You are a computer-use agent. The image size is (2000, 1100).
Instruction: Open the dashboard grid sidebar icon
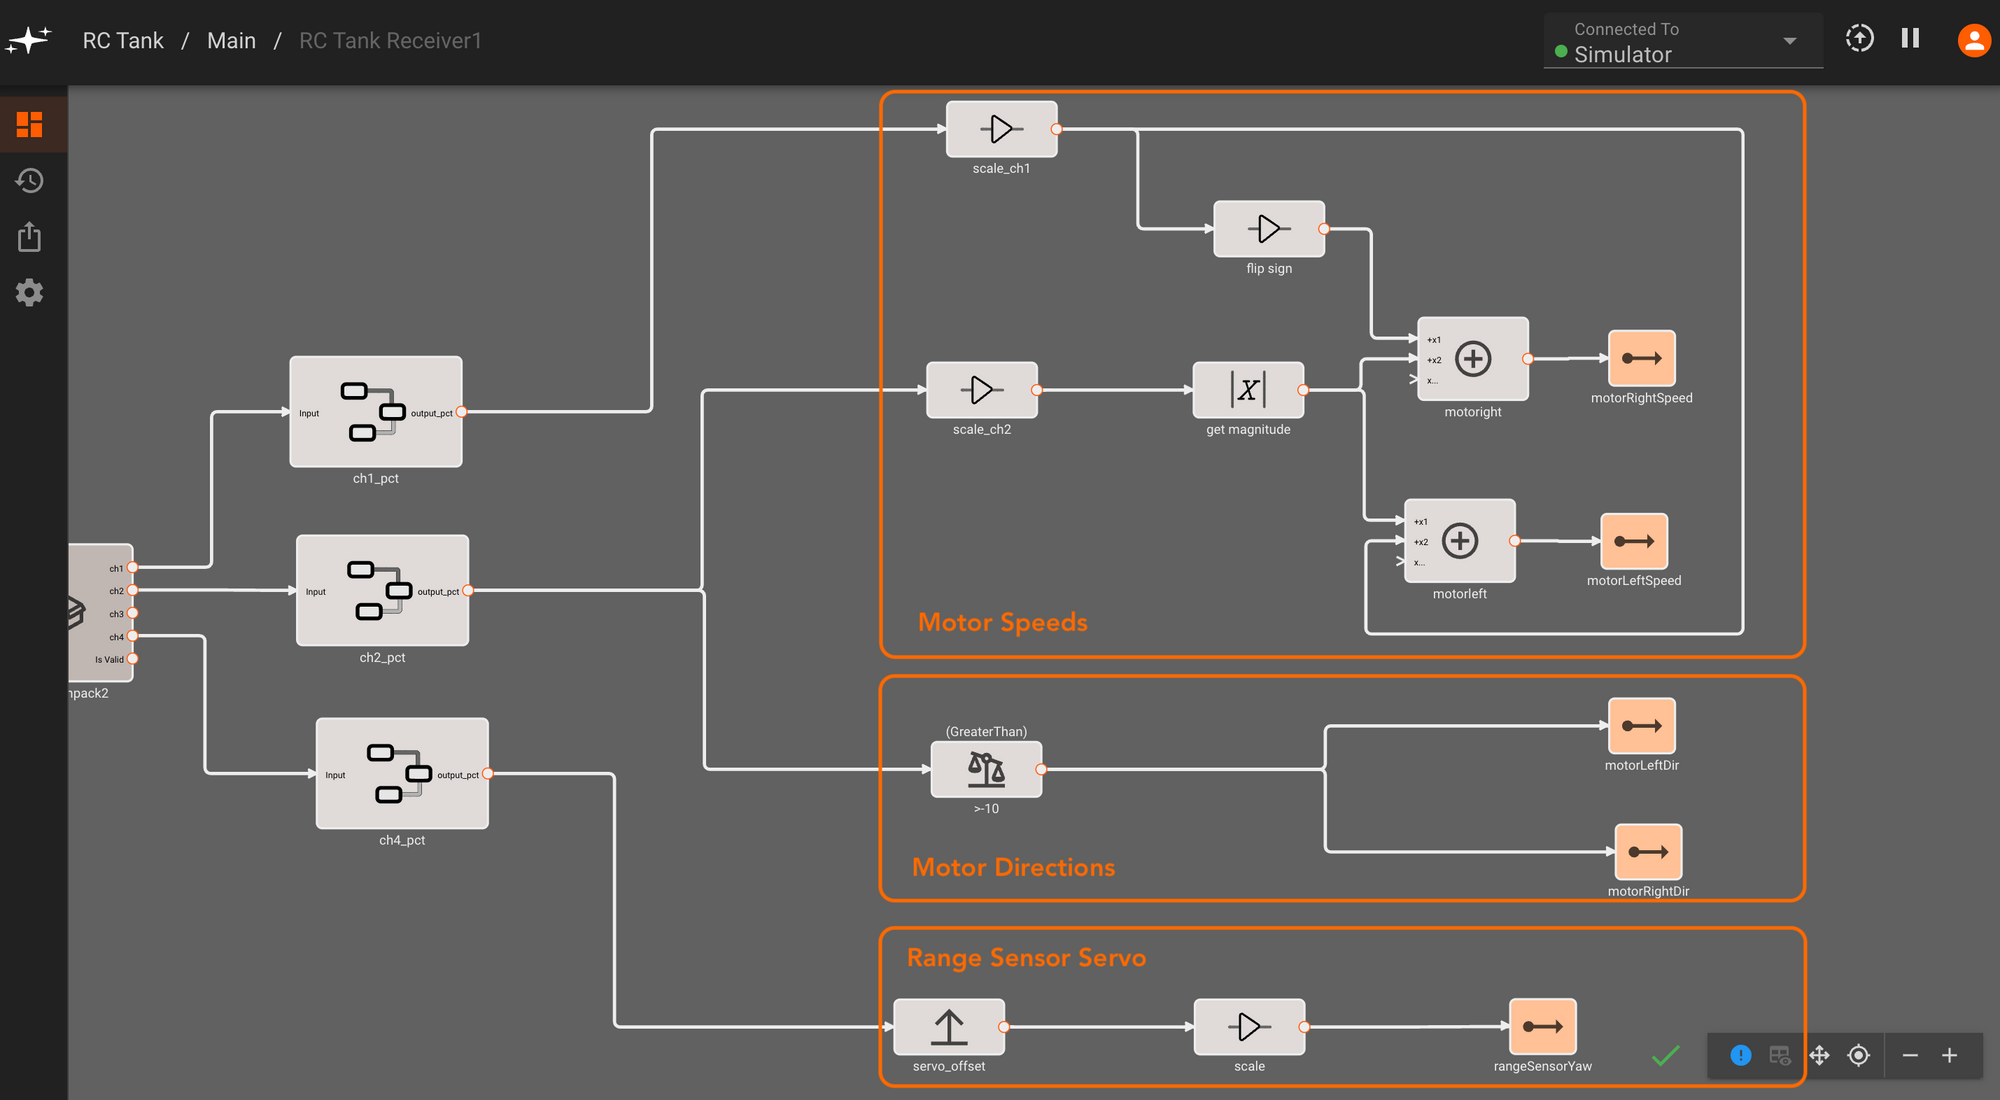30,125
